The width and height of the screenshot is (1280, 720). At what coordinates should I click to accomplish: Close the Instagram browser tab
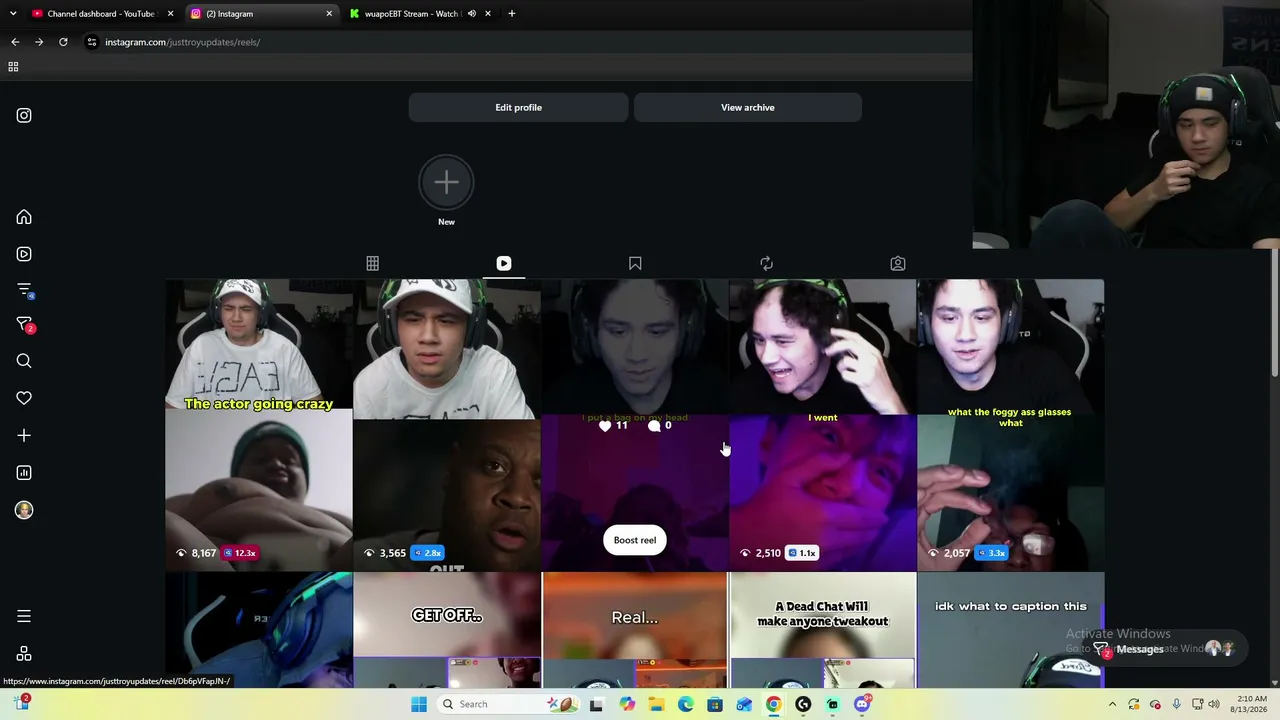(329, 14)
